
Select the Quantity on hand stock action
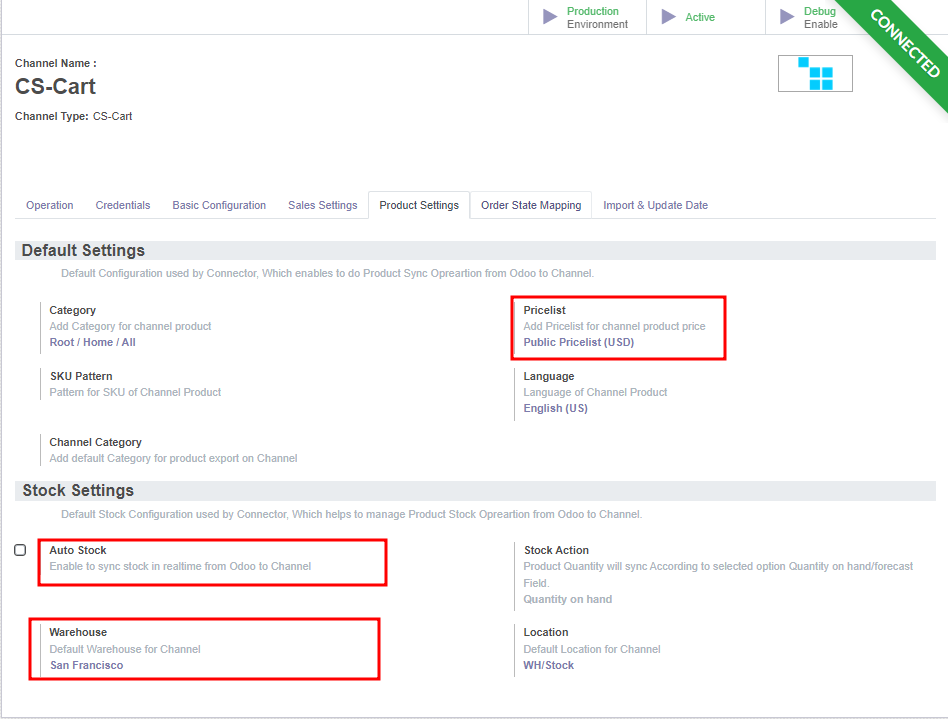click(x=568, y=599)
